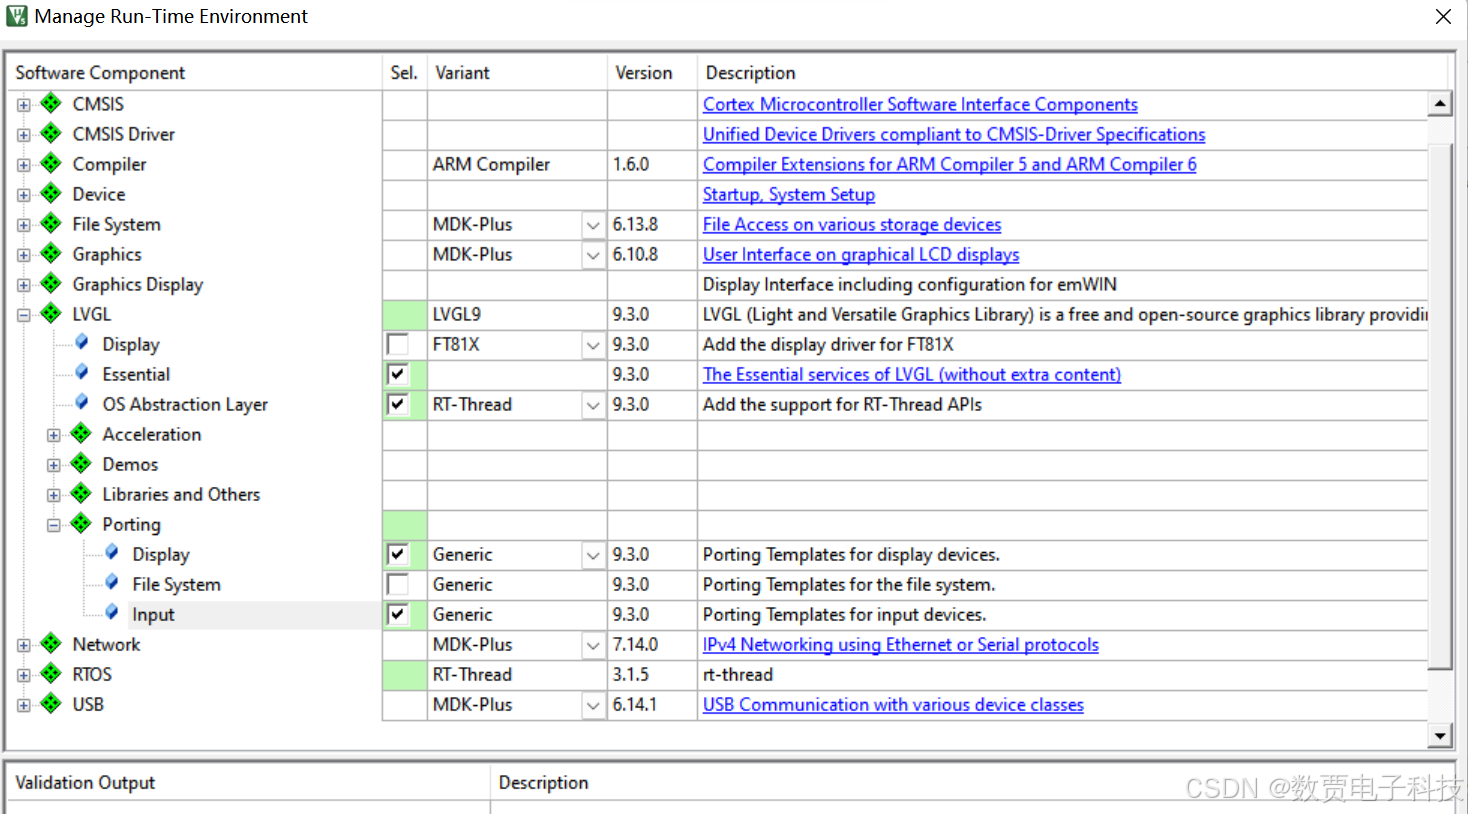This screenshot has height=814, width=1468.
Task: Open The Essential services of LVGL link
Action: click(x=912, y=374)
